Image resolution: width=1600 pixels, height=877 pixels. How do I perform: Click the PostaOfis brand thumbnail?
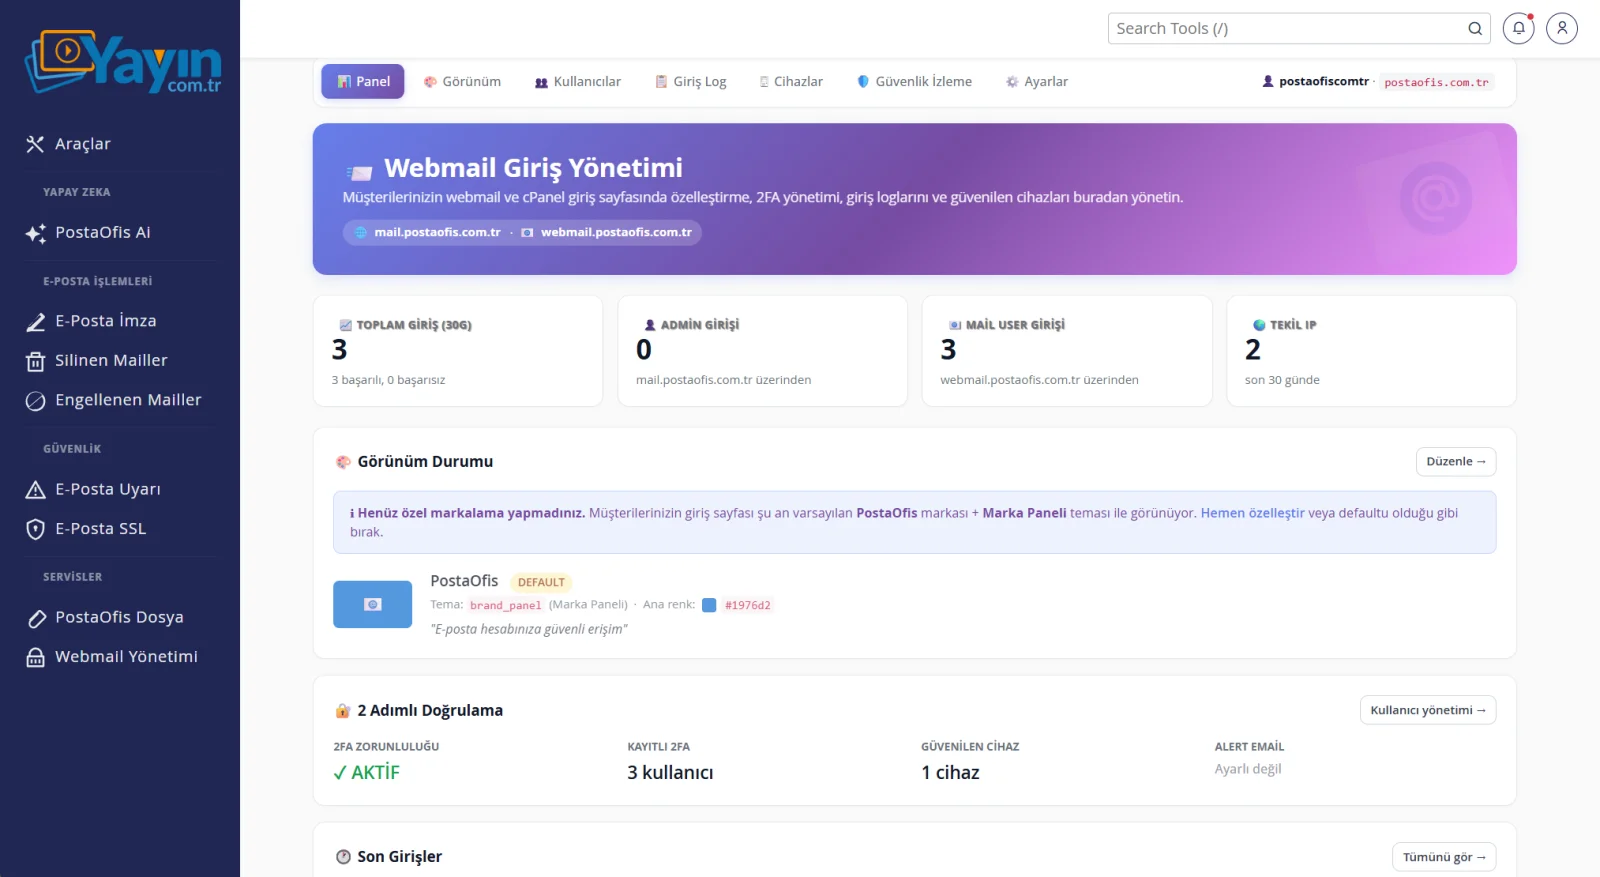[372, 604]
